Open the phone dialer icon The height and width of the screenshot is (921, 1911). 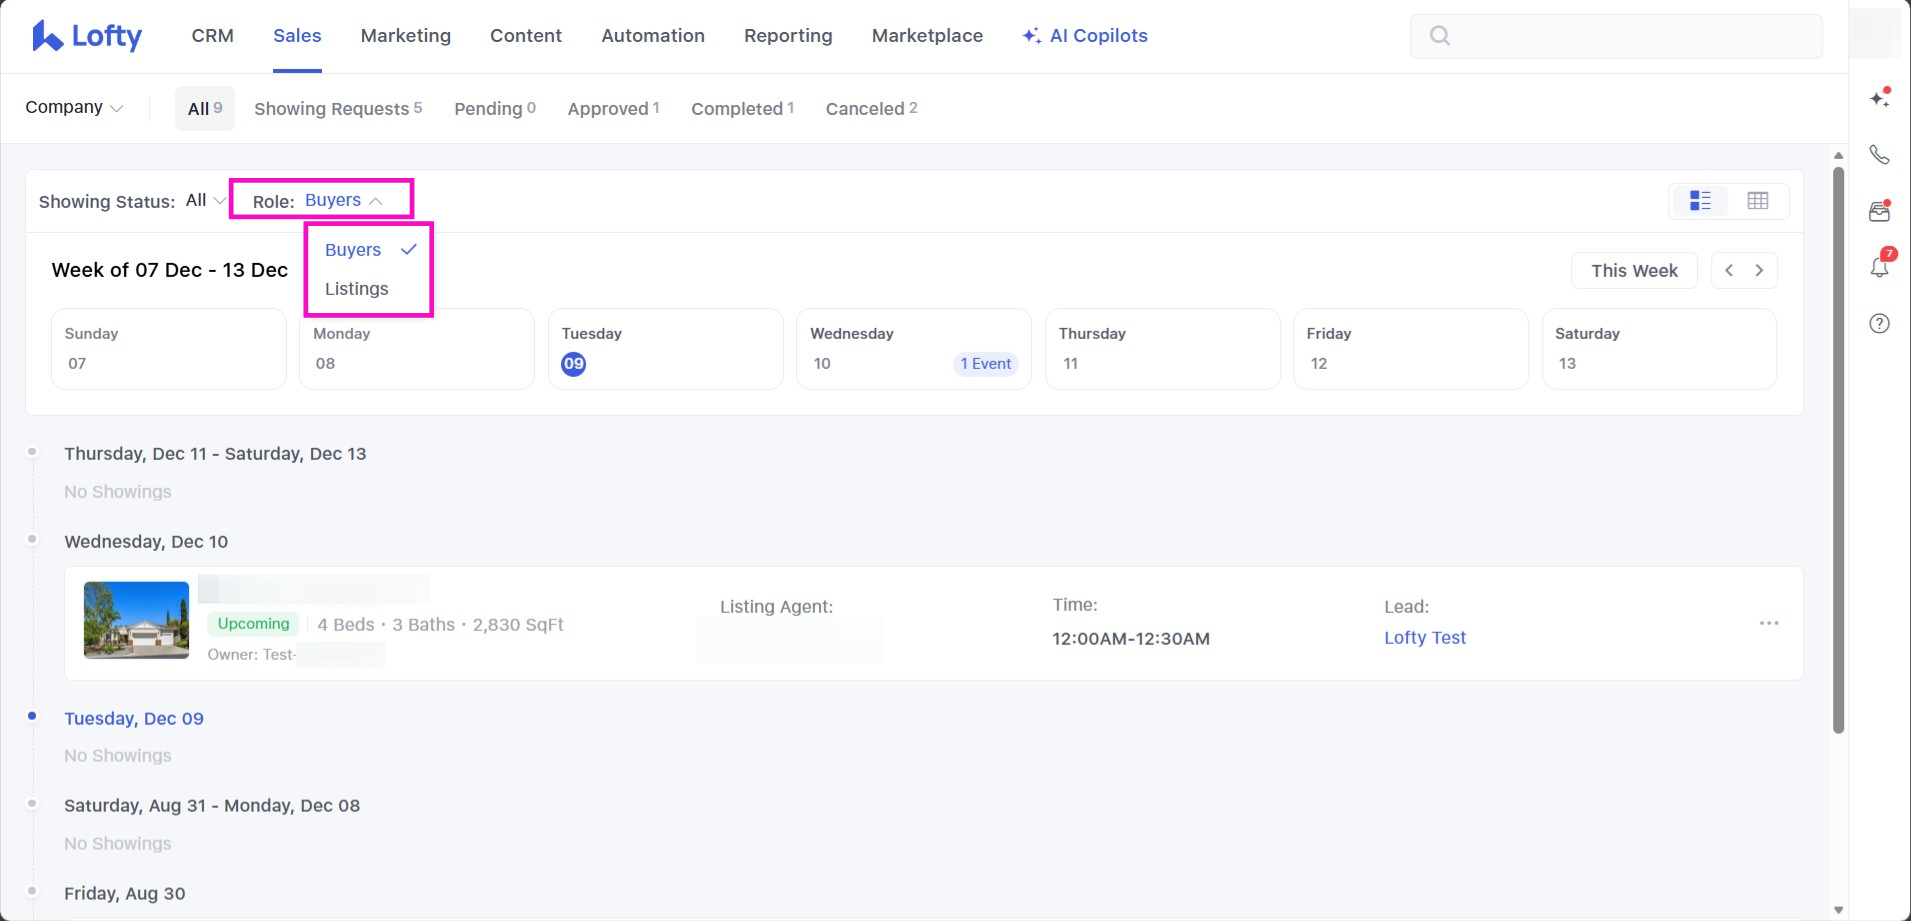pos(1879,155)
